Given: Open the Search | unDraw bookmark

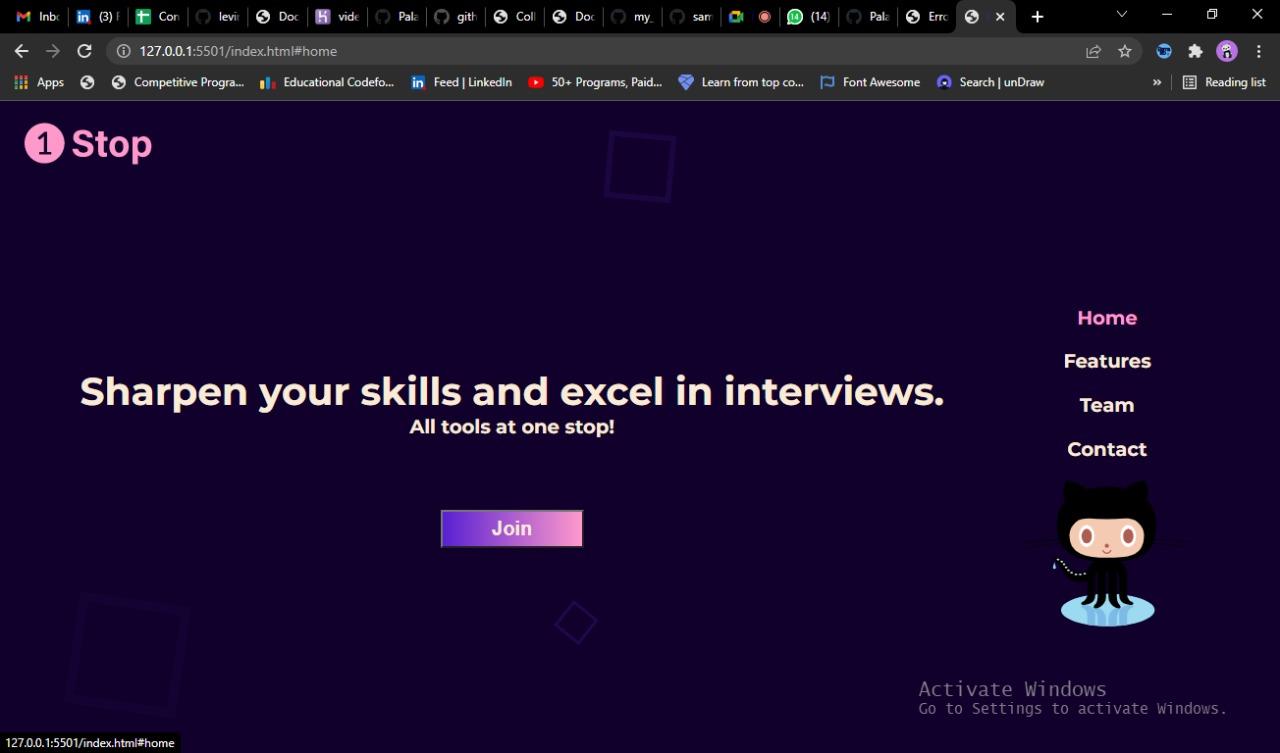Looking at the screenshot, I should 991,82.
